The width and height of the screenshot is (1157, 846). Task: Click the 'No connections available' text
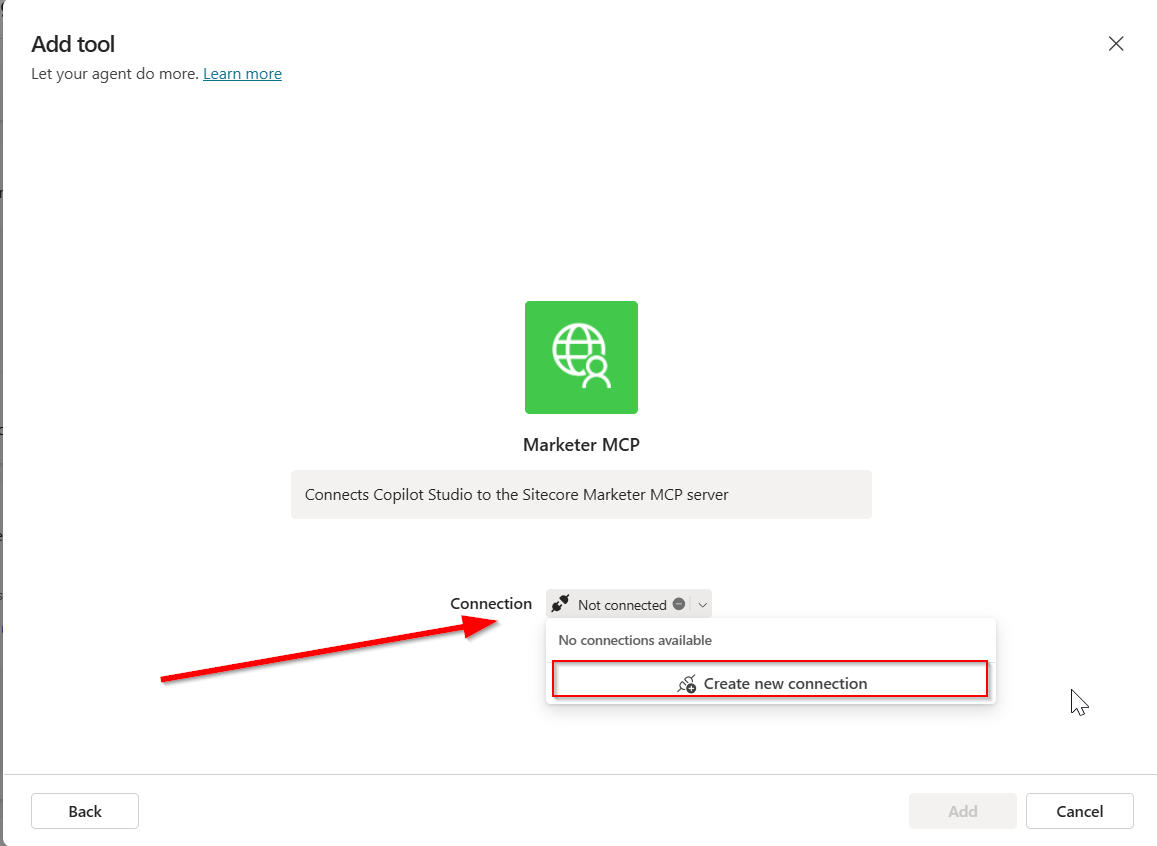635,640
